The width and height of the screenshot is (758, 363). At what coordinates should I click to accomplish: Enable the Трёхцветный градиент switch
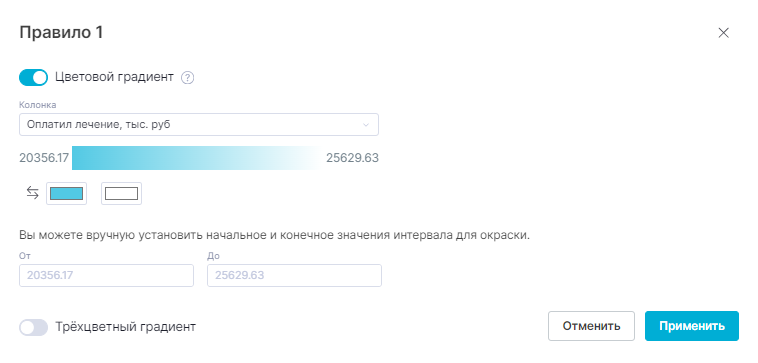(x=33, y=327)
